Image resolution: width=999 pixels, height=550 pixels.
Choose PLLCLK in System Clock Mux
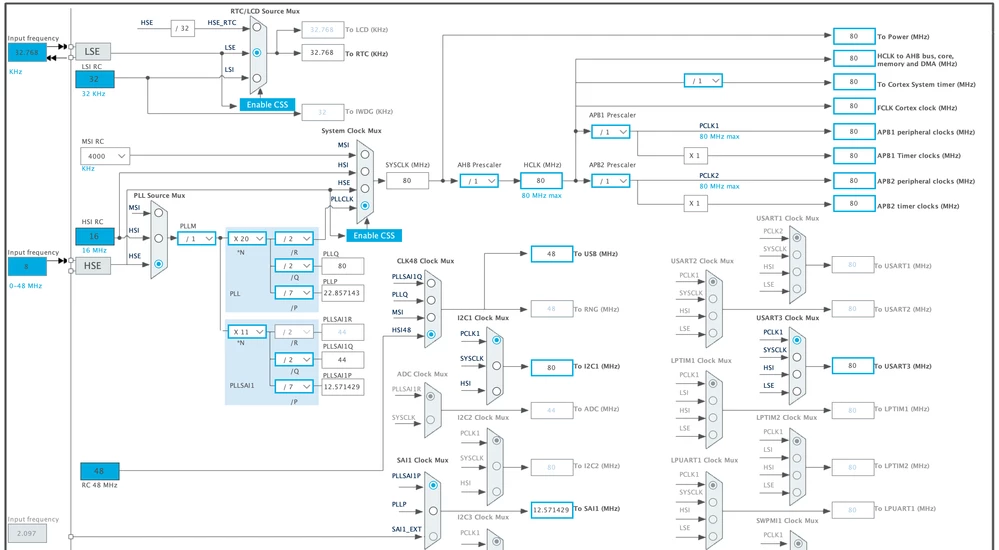click(364, 206)
